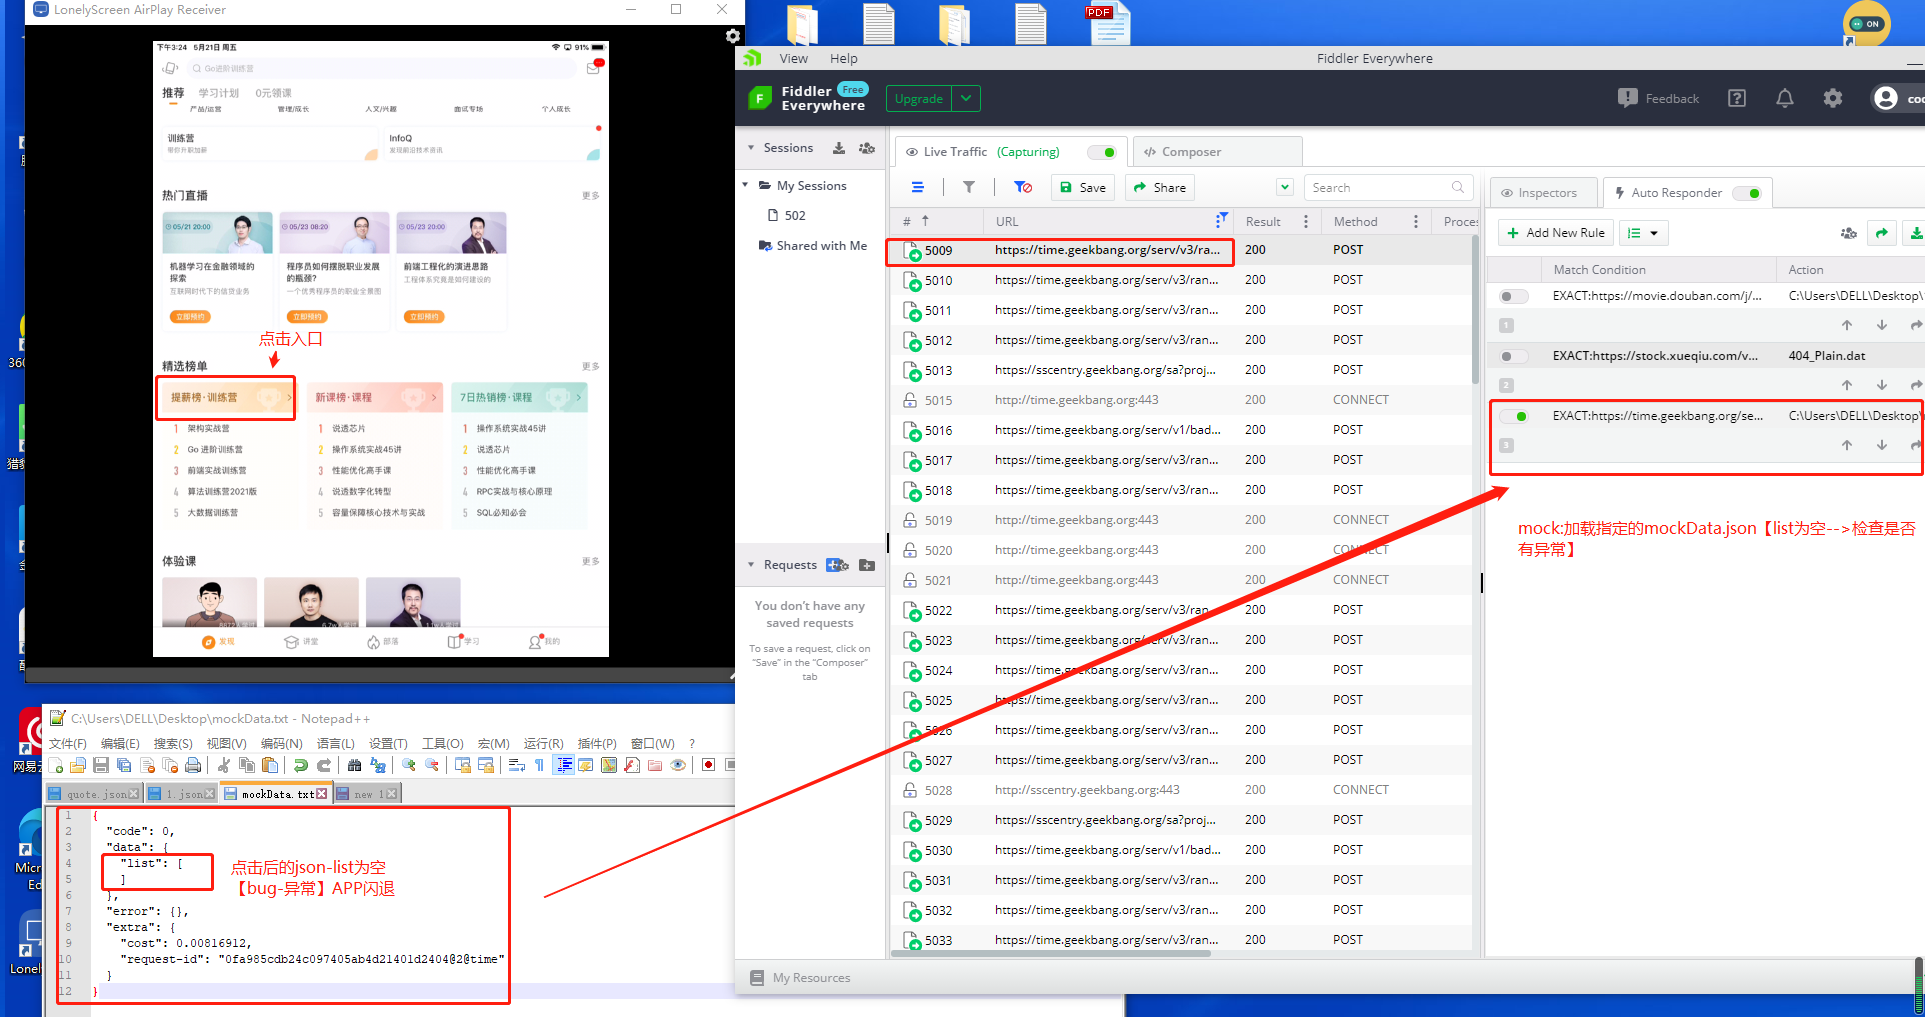Toggle Live Traffic capturing switch

(1102, 152)
